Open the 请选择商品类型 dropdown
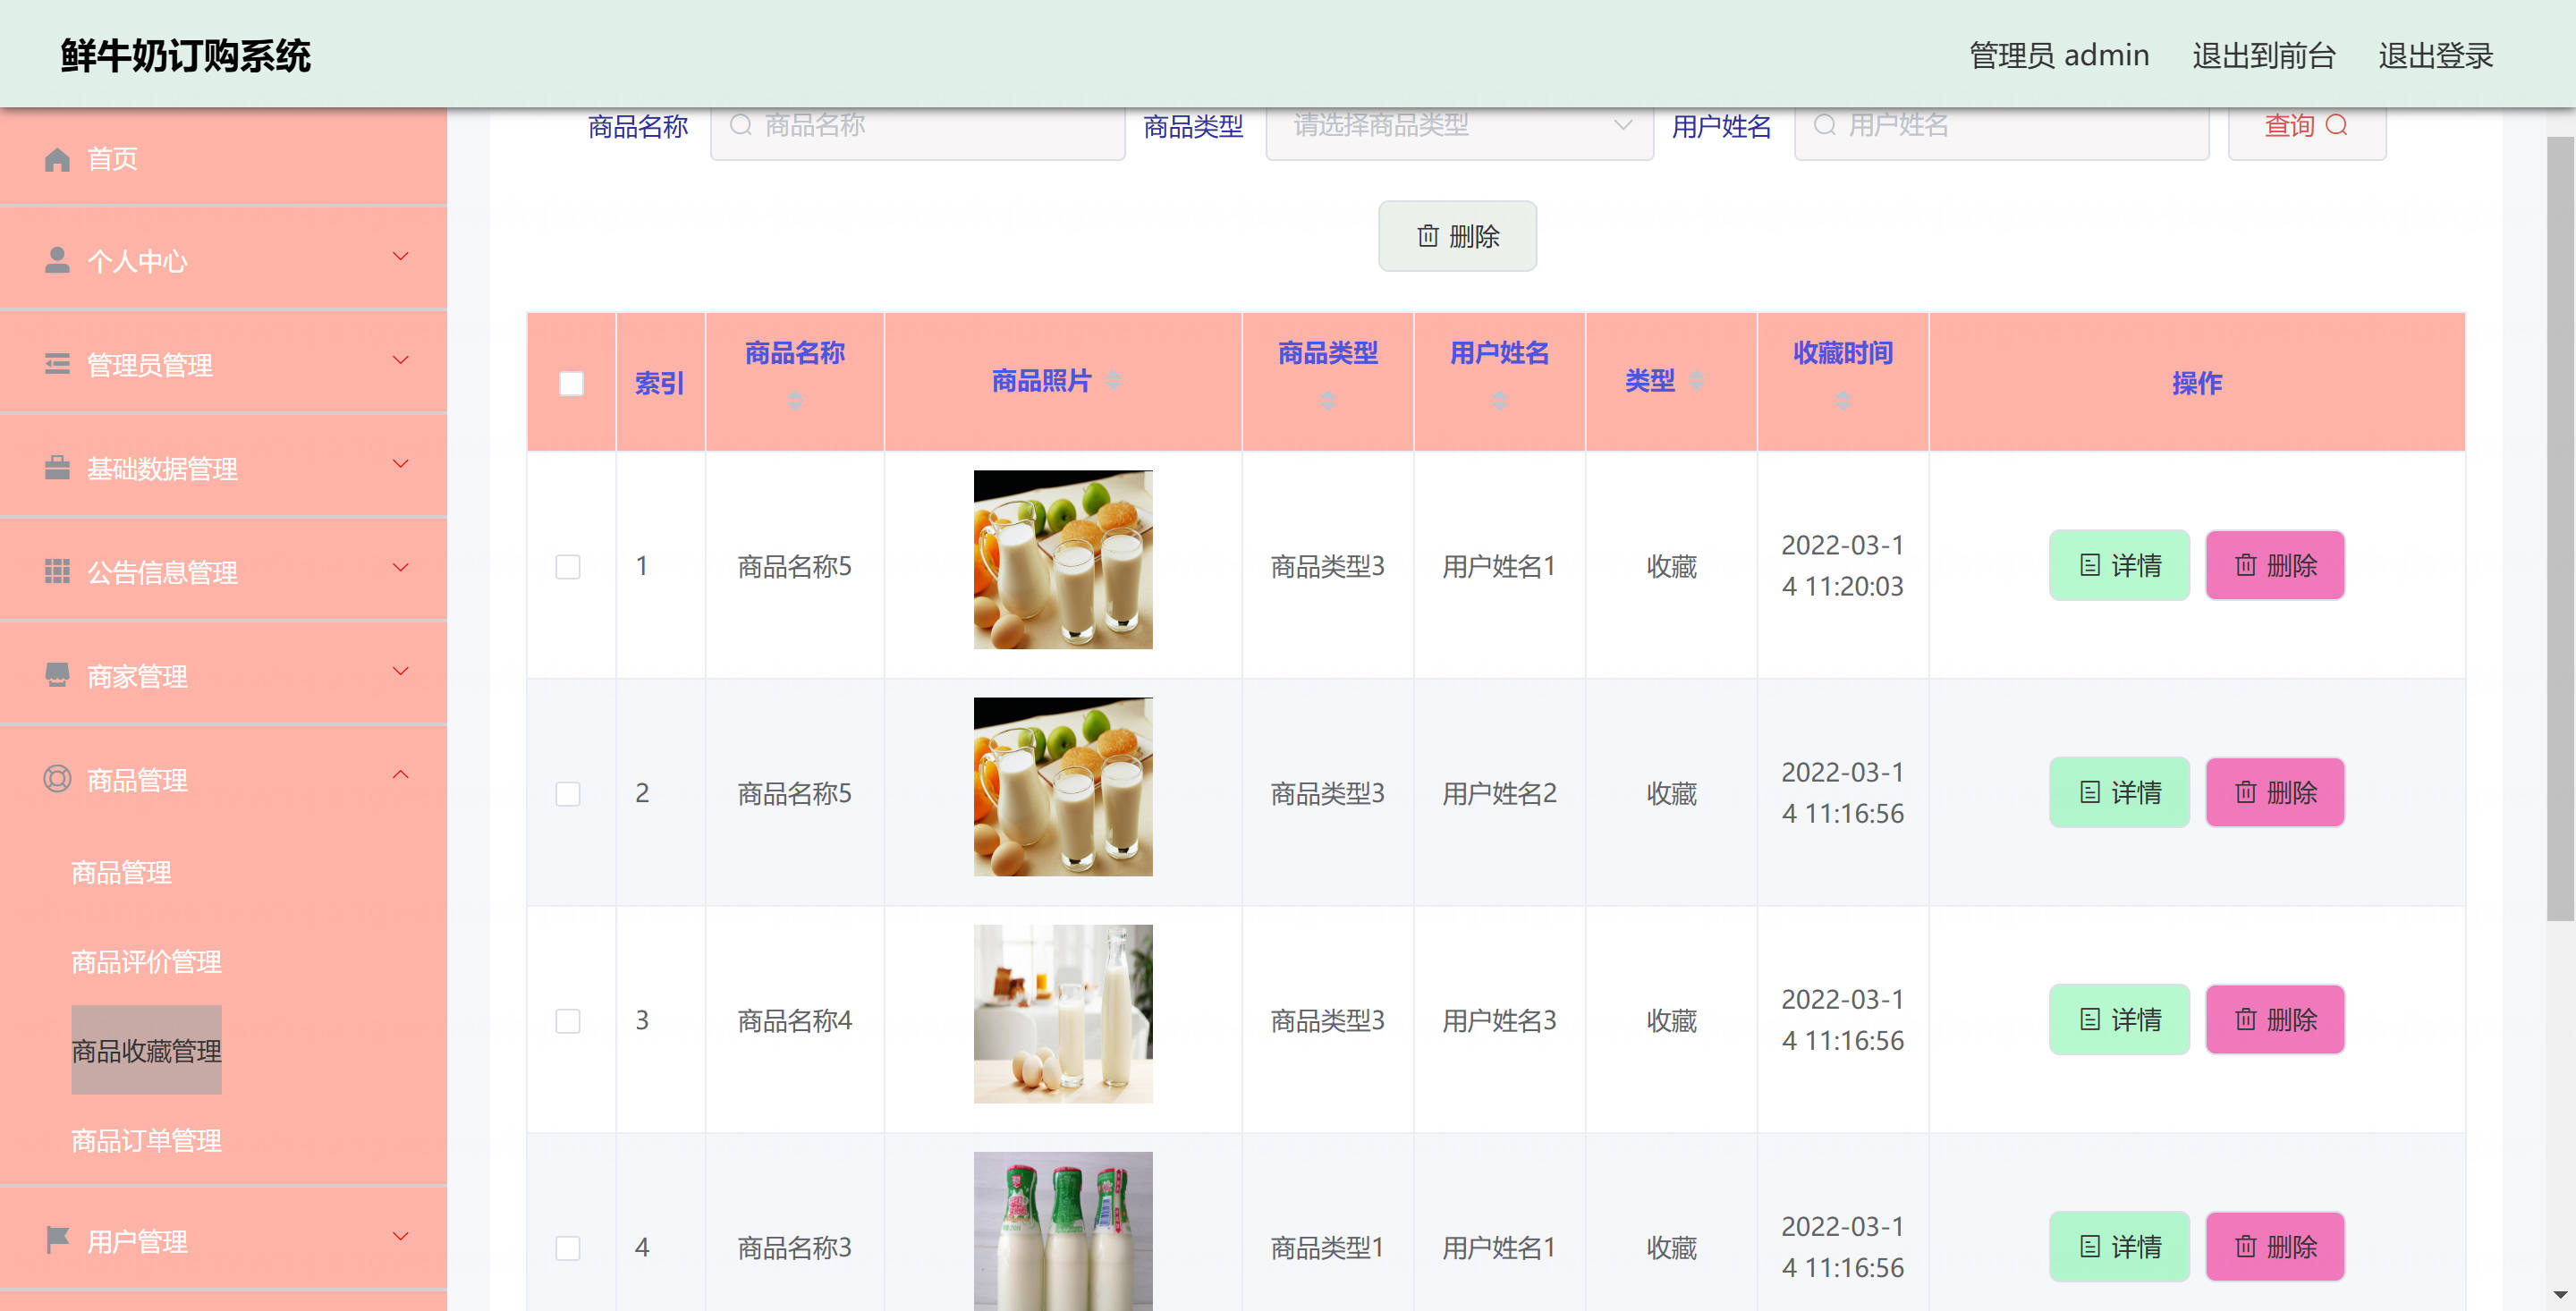The width and height of the screenshot is (2576, 1311). coord(1459,126)
